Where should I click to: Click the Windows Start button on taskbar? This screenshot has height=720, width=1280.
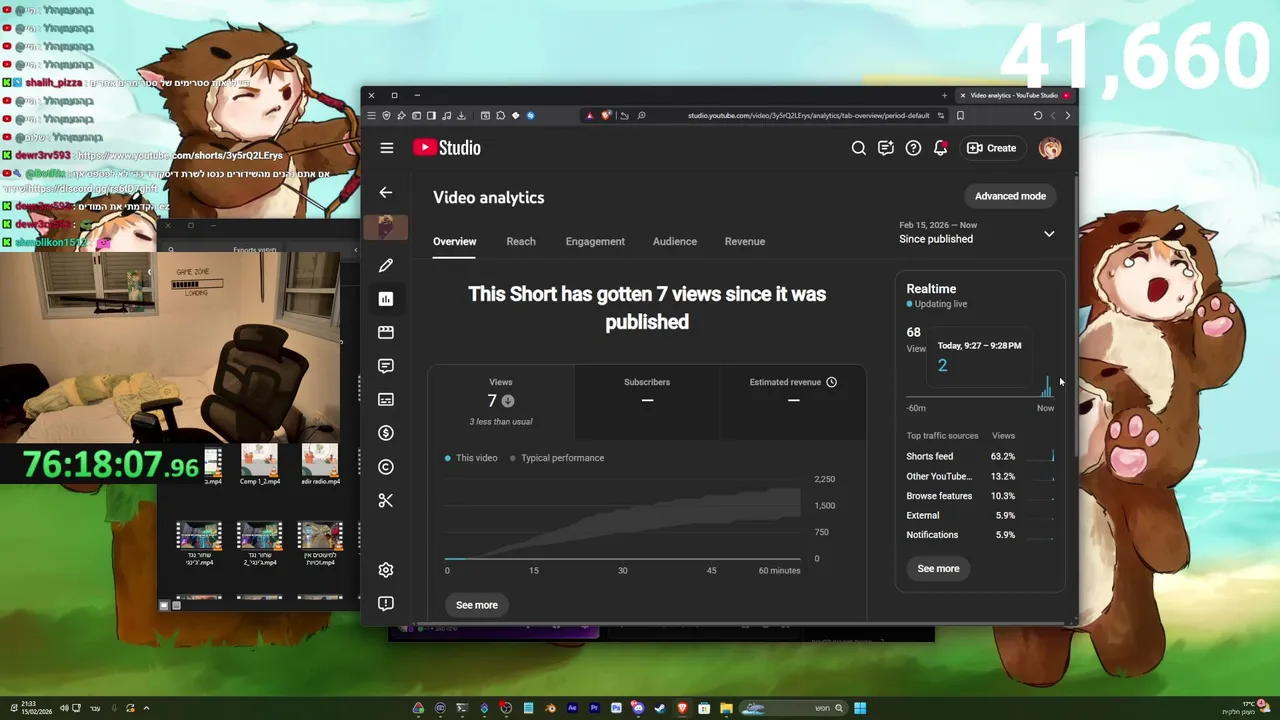860,708
